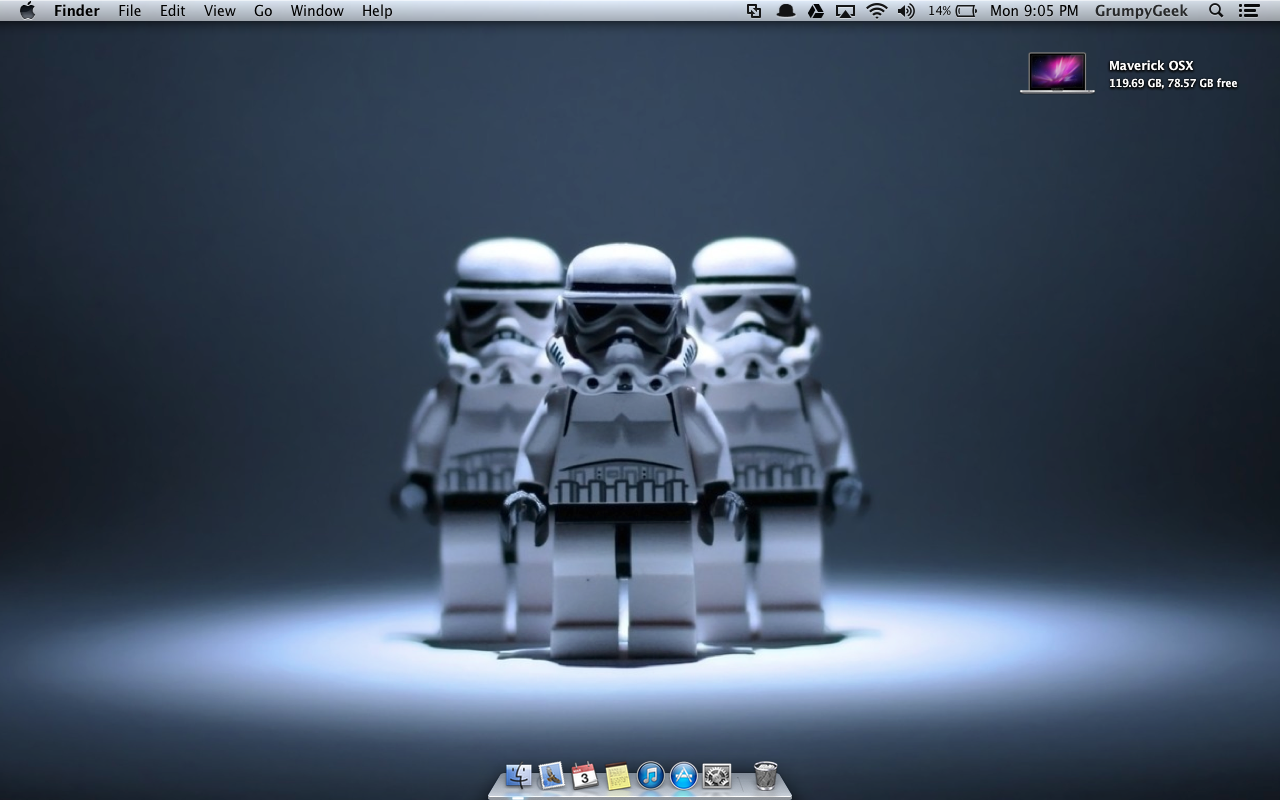The width and height of the screenshot is (1280, 800).
Task: Open the File menu
Action: (x=129, y=11)
